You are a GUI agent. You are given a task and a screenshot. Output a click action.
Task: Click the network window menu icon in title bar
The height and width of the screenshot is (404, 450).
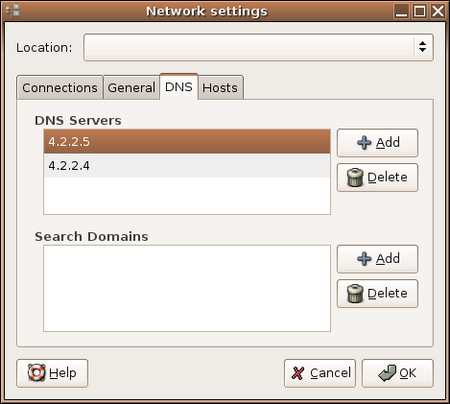tap(13, 11)
